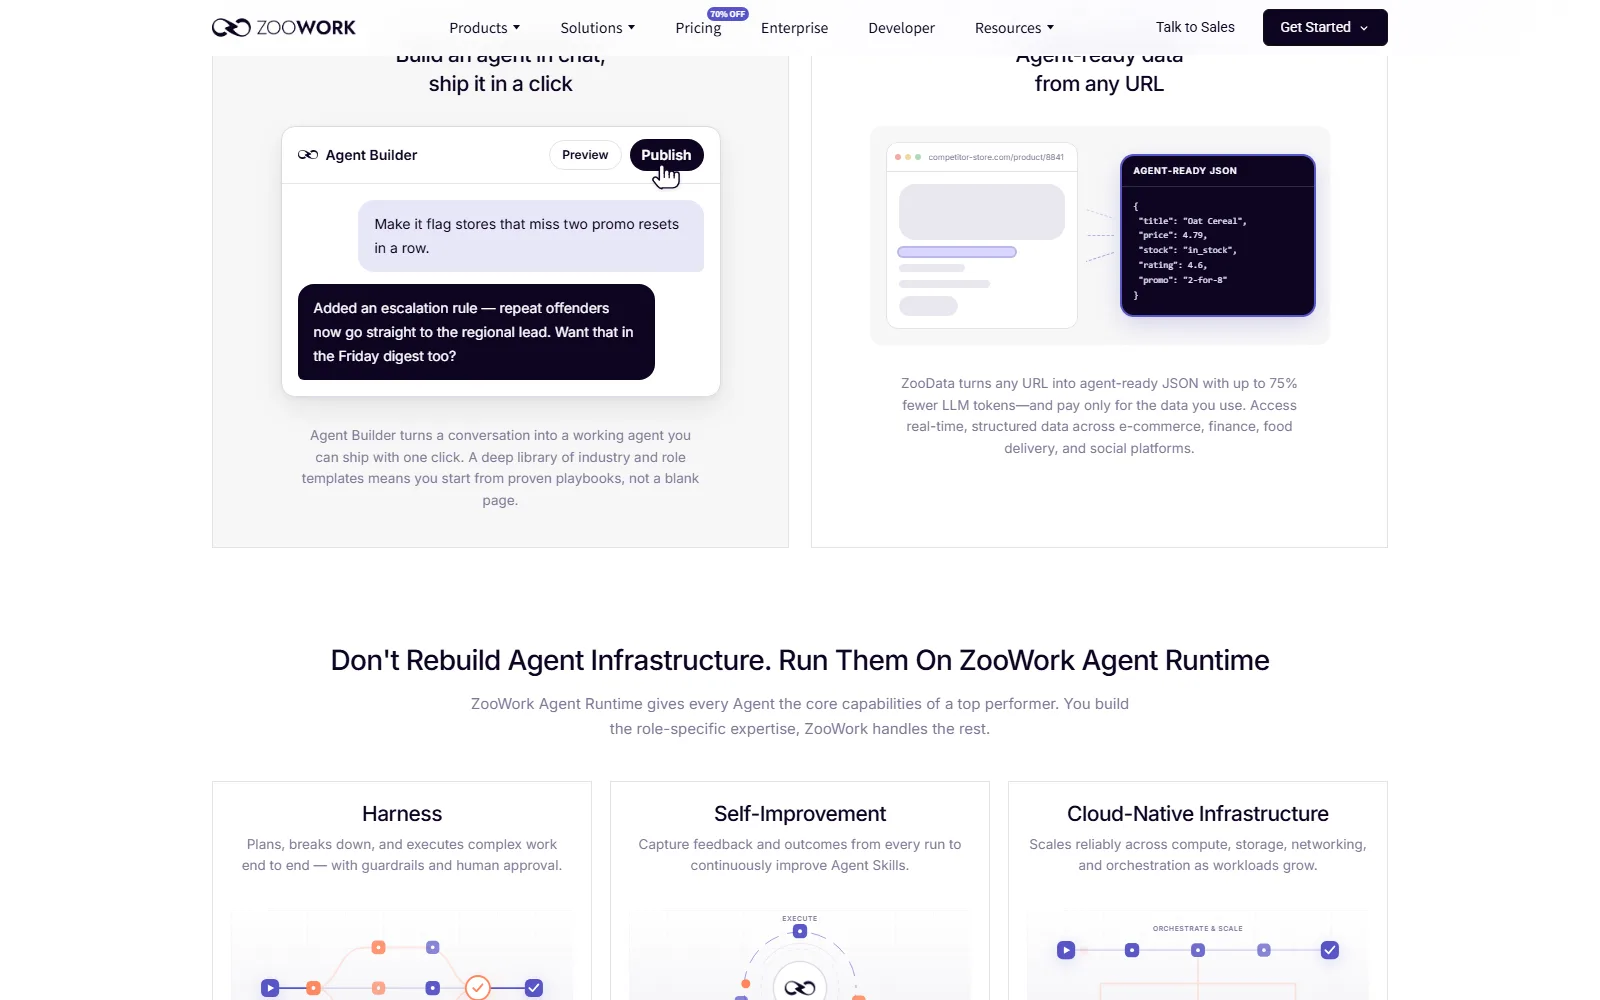Click checkmark node in Cloud-Native diagram
The width and height of the screenshot is (1600, 1000).
[x=1330, y=950]
